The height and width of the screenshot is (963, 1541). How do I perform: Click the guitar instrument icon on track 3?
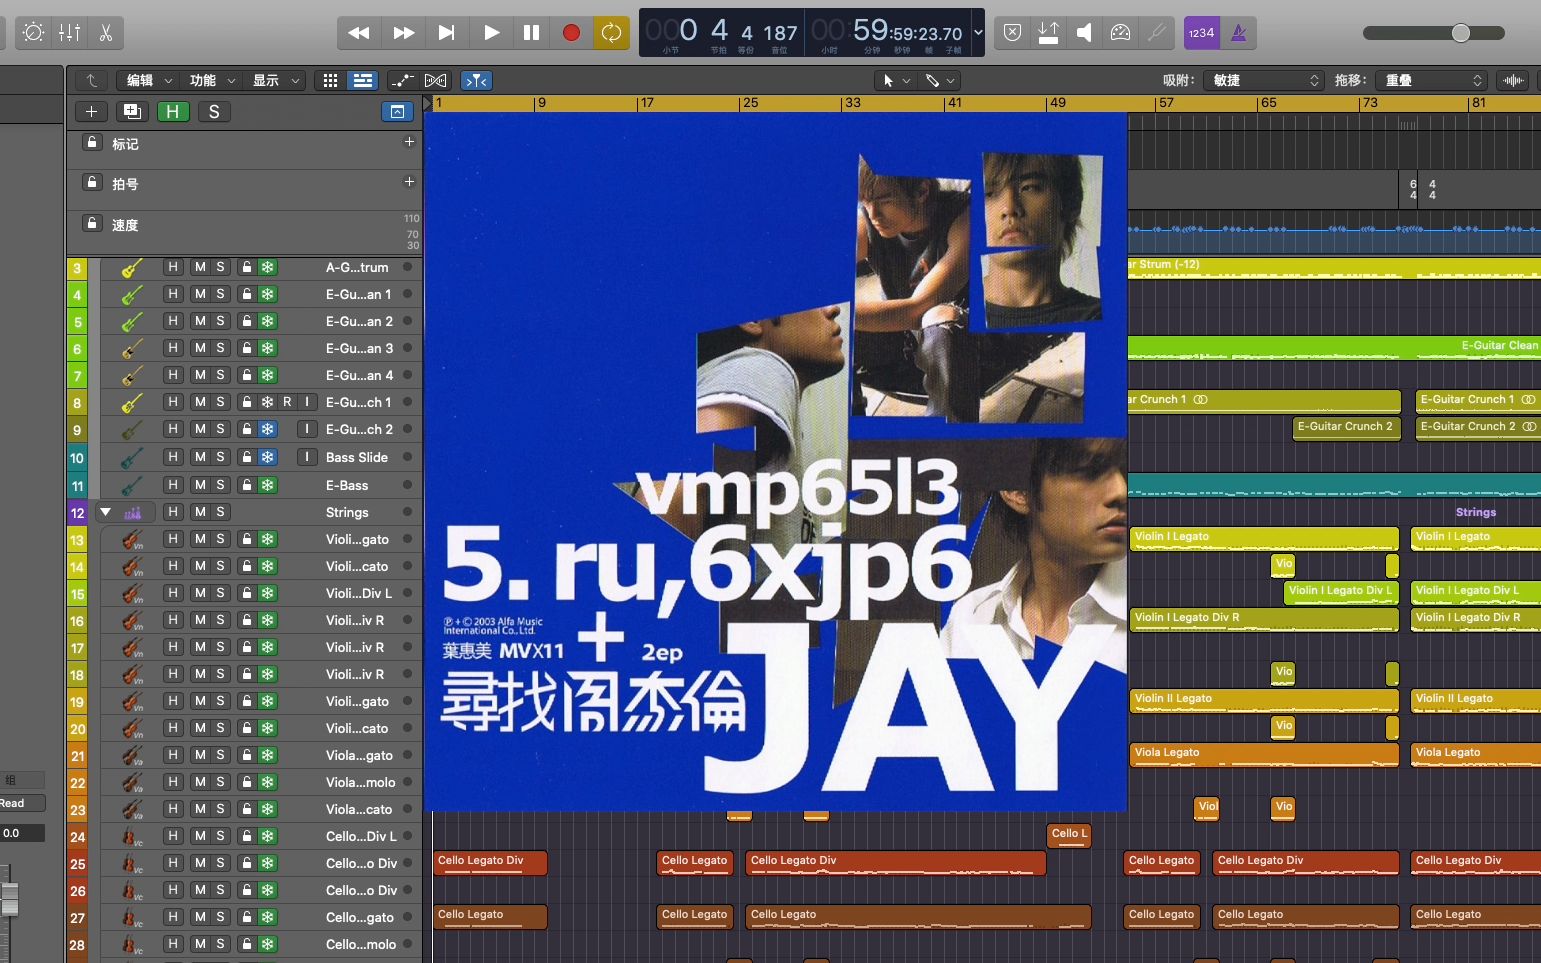tap(132, 267)
